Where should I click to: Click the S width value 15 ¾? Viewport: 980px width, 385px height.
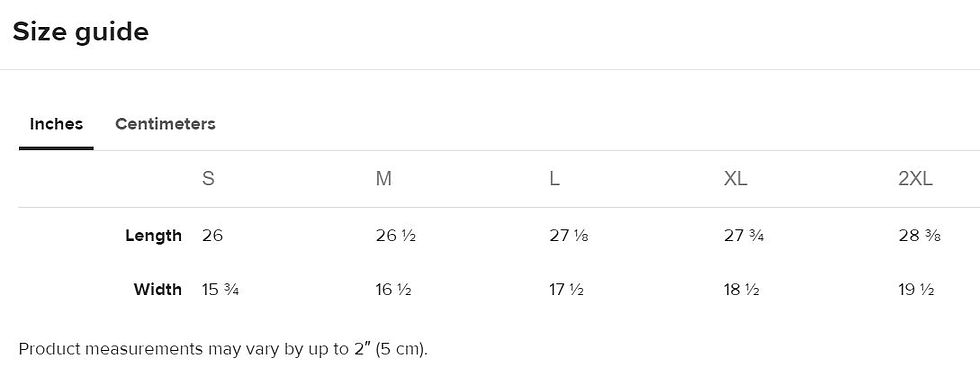(x=221, y=289)
